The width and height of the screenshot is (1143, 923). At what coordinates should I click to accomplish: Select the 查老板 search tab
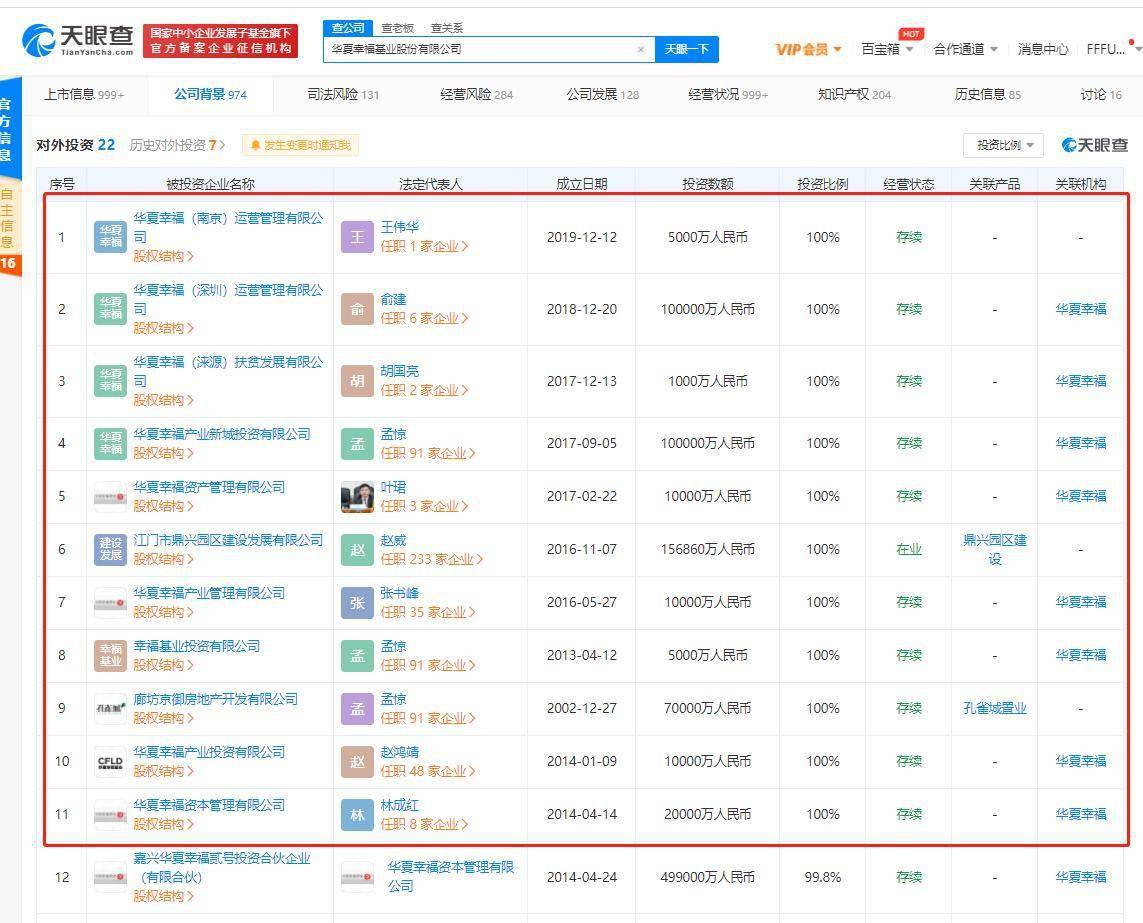(x=397, y=27)
